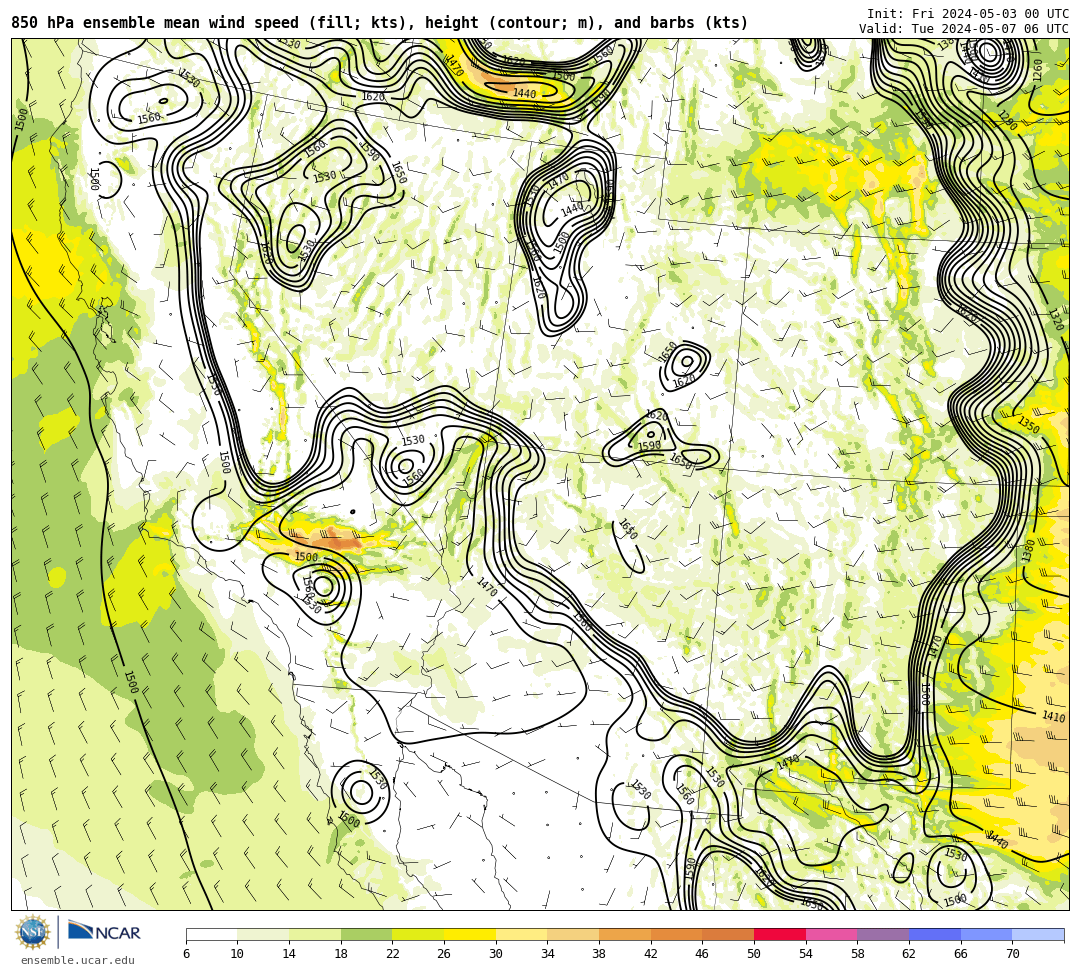The width and height of the screenshot is (1080, 973).
Task: Click the 1350 contour label
Action: pyautogui.click(x=1028, y=424)
